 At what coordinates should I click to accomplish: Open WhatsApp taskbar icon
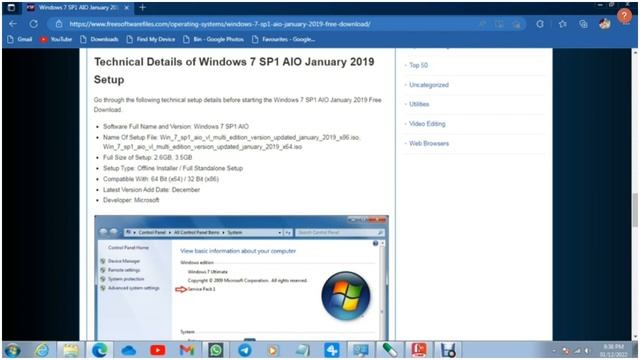[x=216, y=350]
